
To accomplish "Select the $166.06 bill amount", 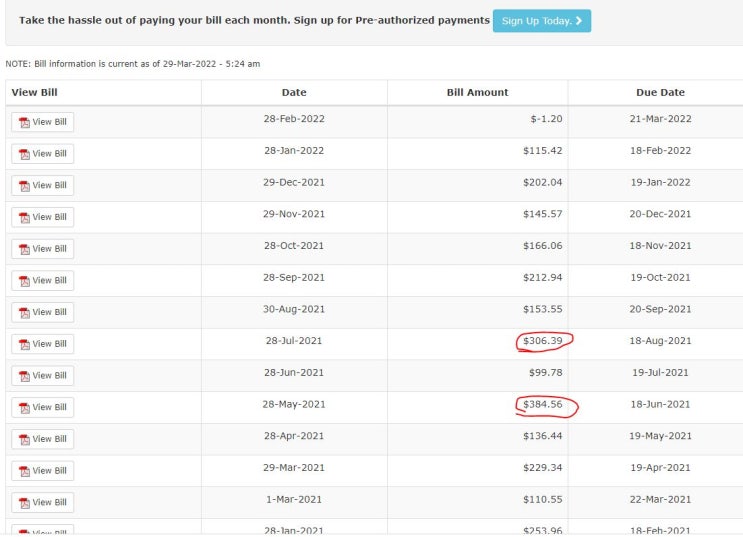I will point(543,246).
